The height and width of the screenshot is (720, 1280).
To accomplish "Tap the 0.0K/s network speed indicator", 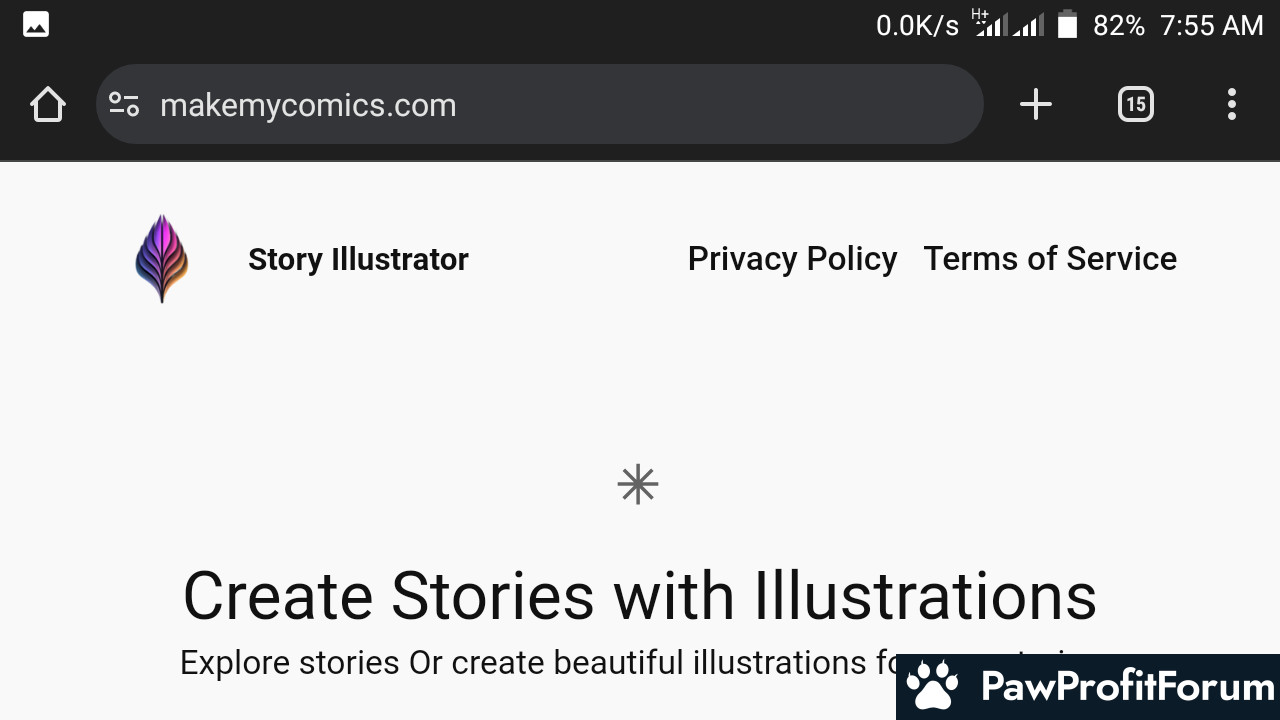I will coord(917,25).
